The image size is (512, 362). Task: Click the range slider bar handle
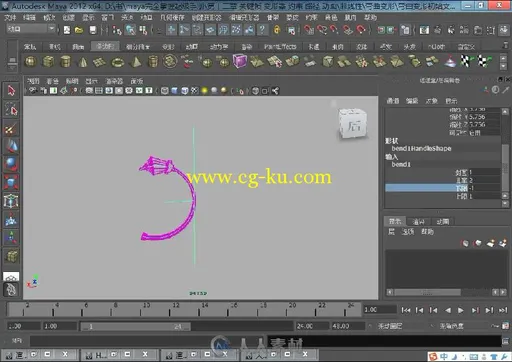coord(136,327)
